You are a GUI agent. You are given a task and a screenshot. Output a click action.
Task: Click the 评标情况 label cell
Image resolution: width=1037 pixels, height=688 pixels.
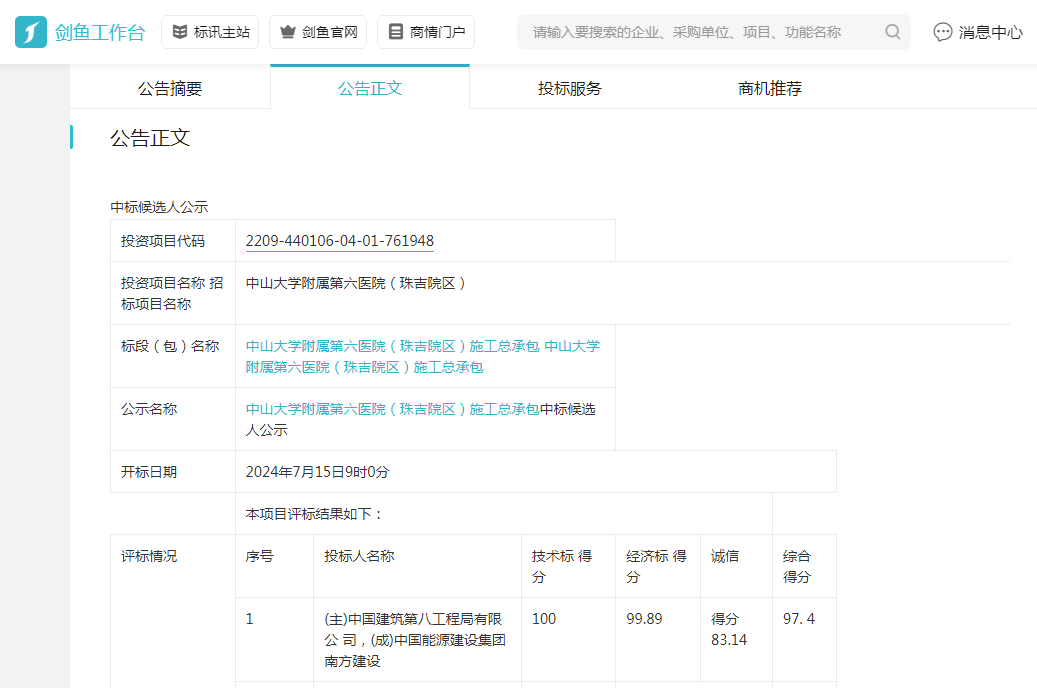point(173,611)
